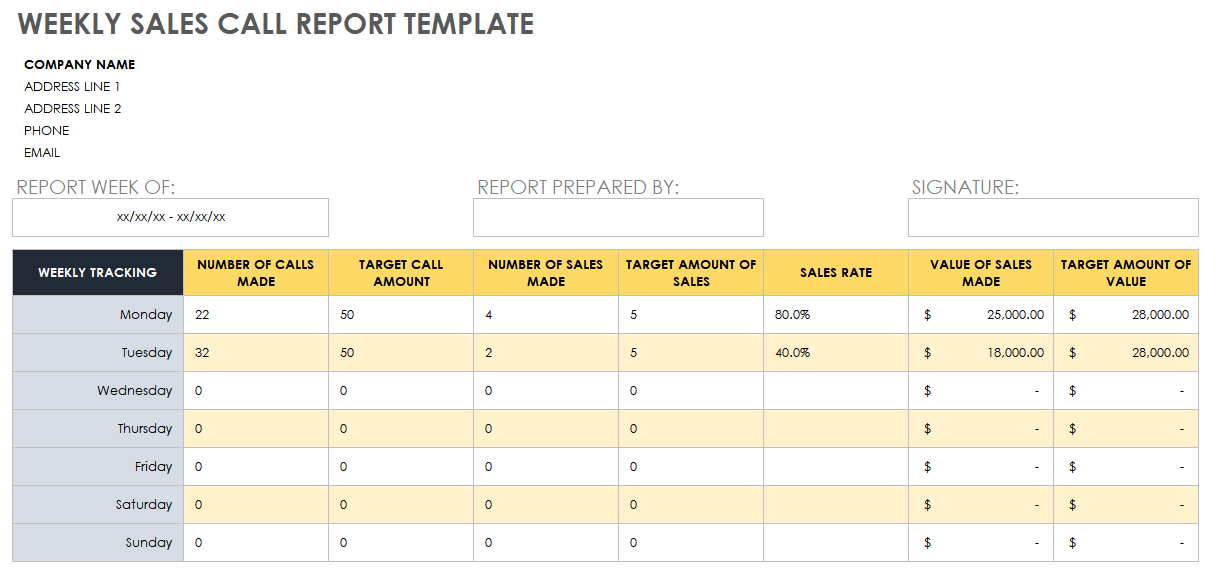Select Monday's target value 28,000.00 cell
The image size is (1217, 568).
[x=1126, y=315]
